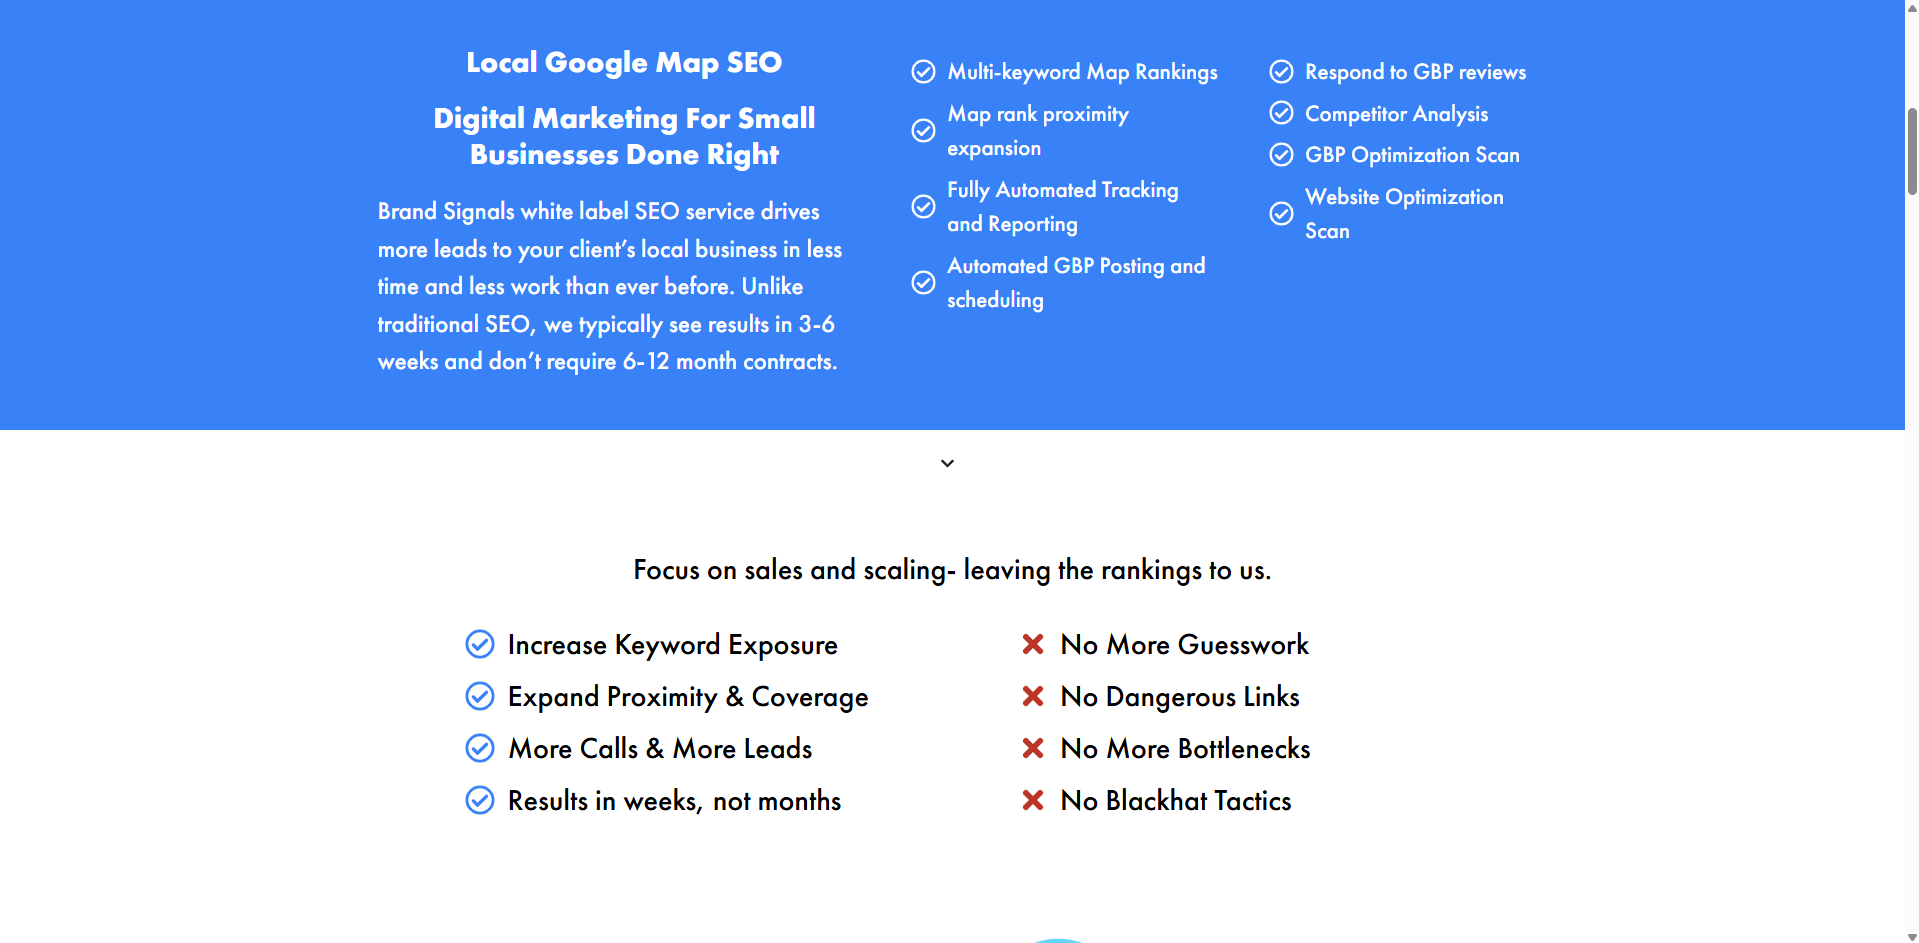Image resolution: width=1919 pixels, height=943 pixels.
Task: Click the red X beside No More Guesswork
Action: click(x=1033, y=645)
